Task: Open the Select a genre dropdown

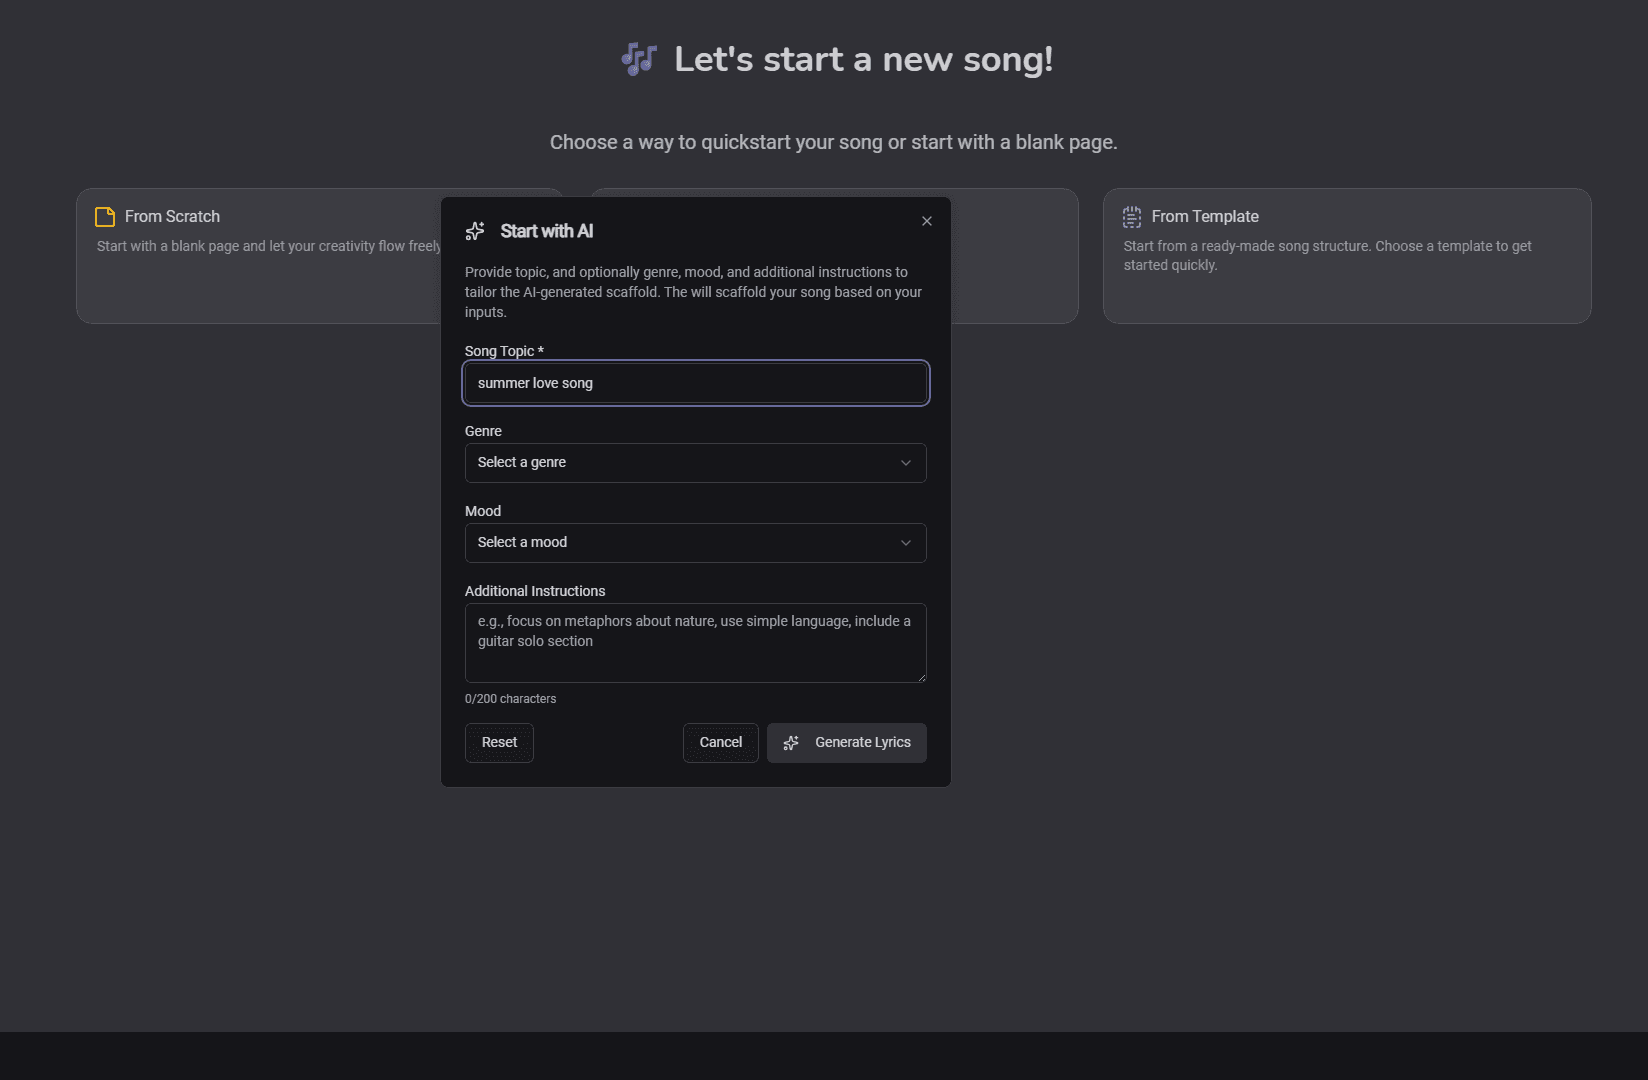Action: [x=694, y=463]
